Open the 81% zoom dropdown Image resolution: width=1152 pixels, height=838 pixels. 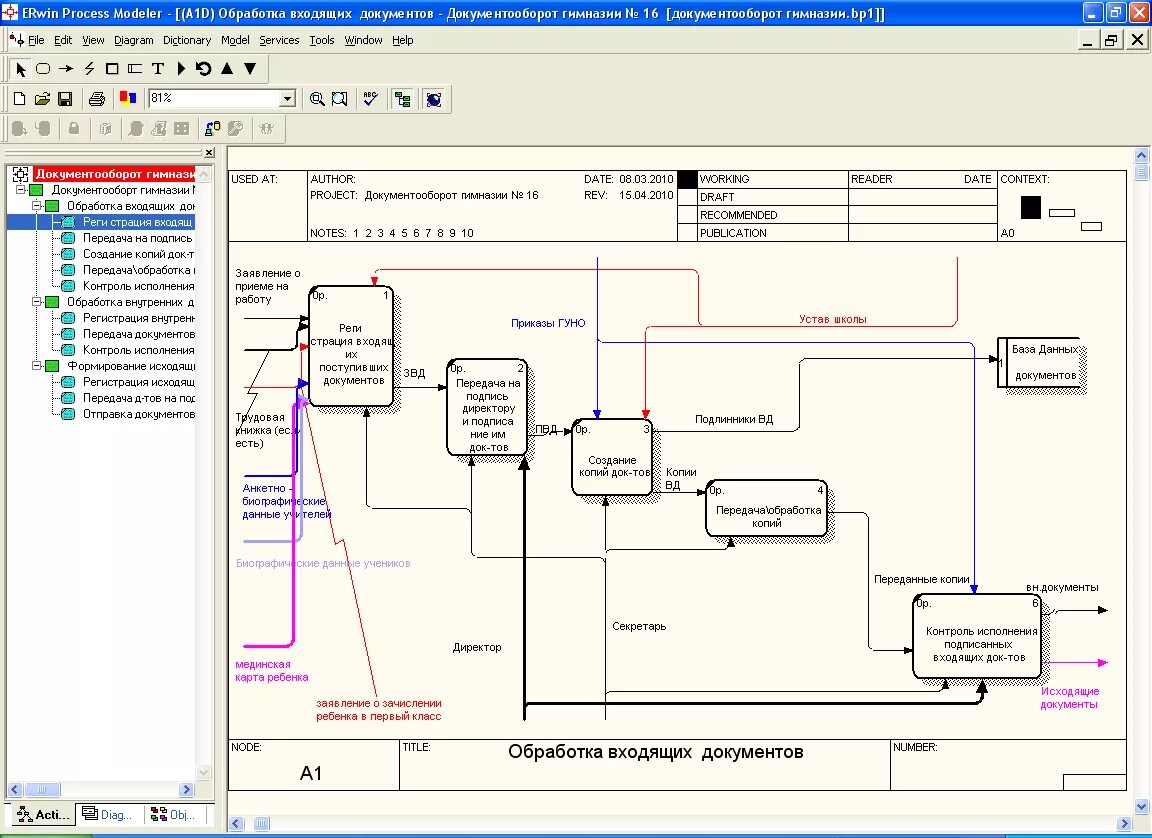[x=287, y=98]
